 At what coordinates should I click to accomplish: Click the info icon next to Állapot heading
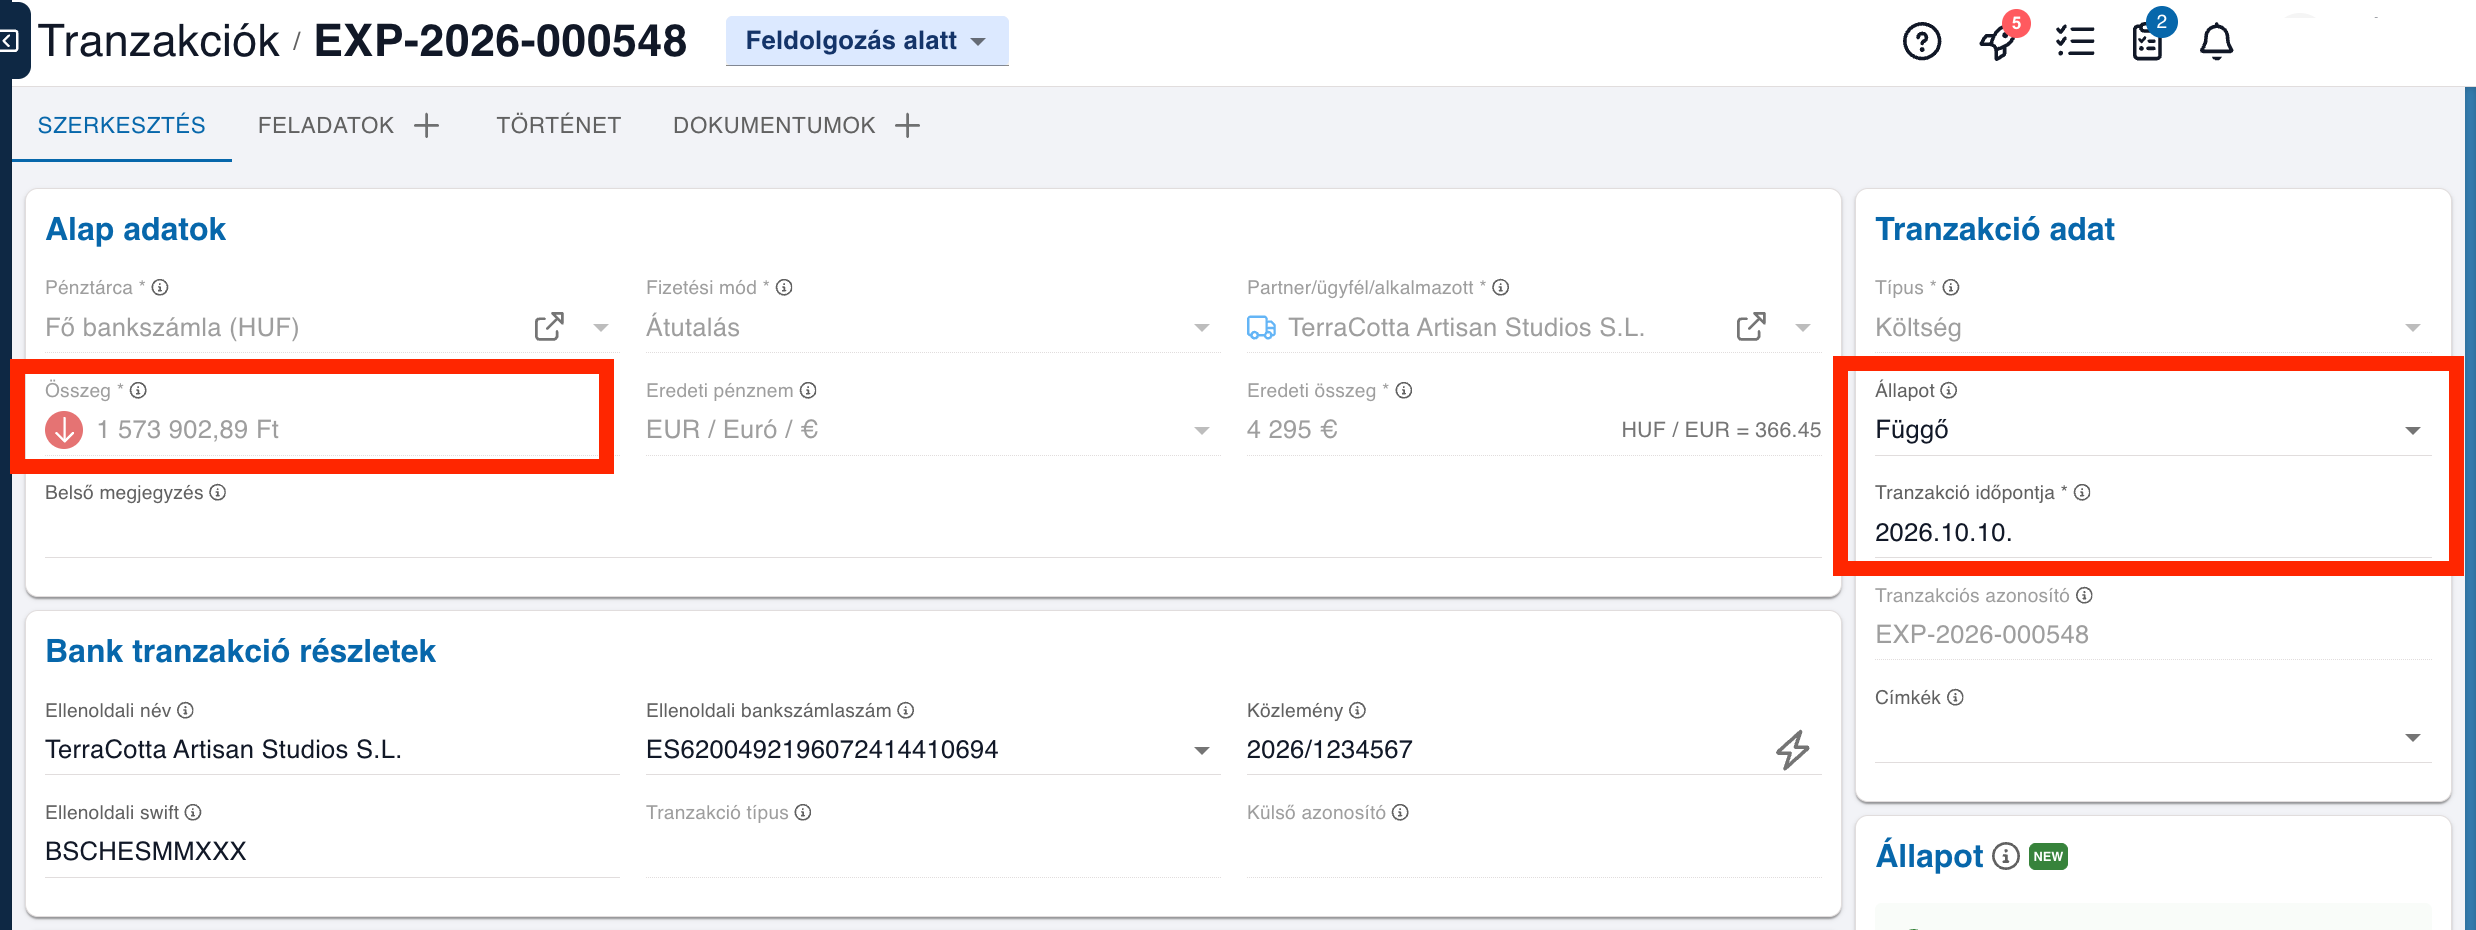tap(2006, 856)
